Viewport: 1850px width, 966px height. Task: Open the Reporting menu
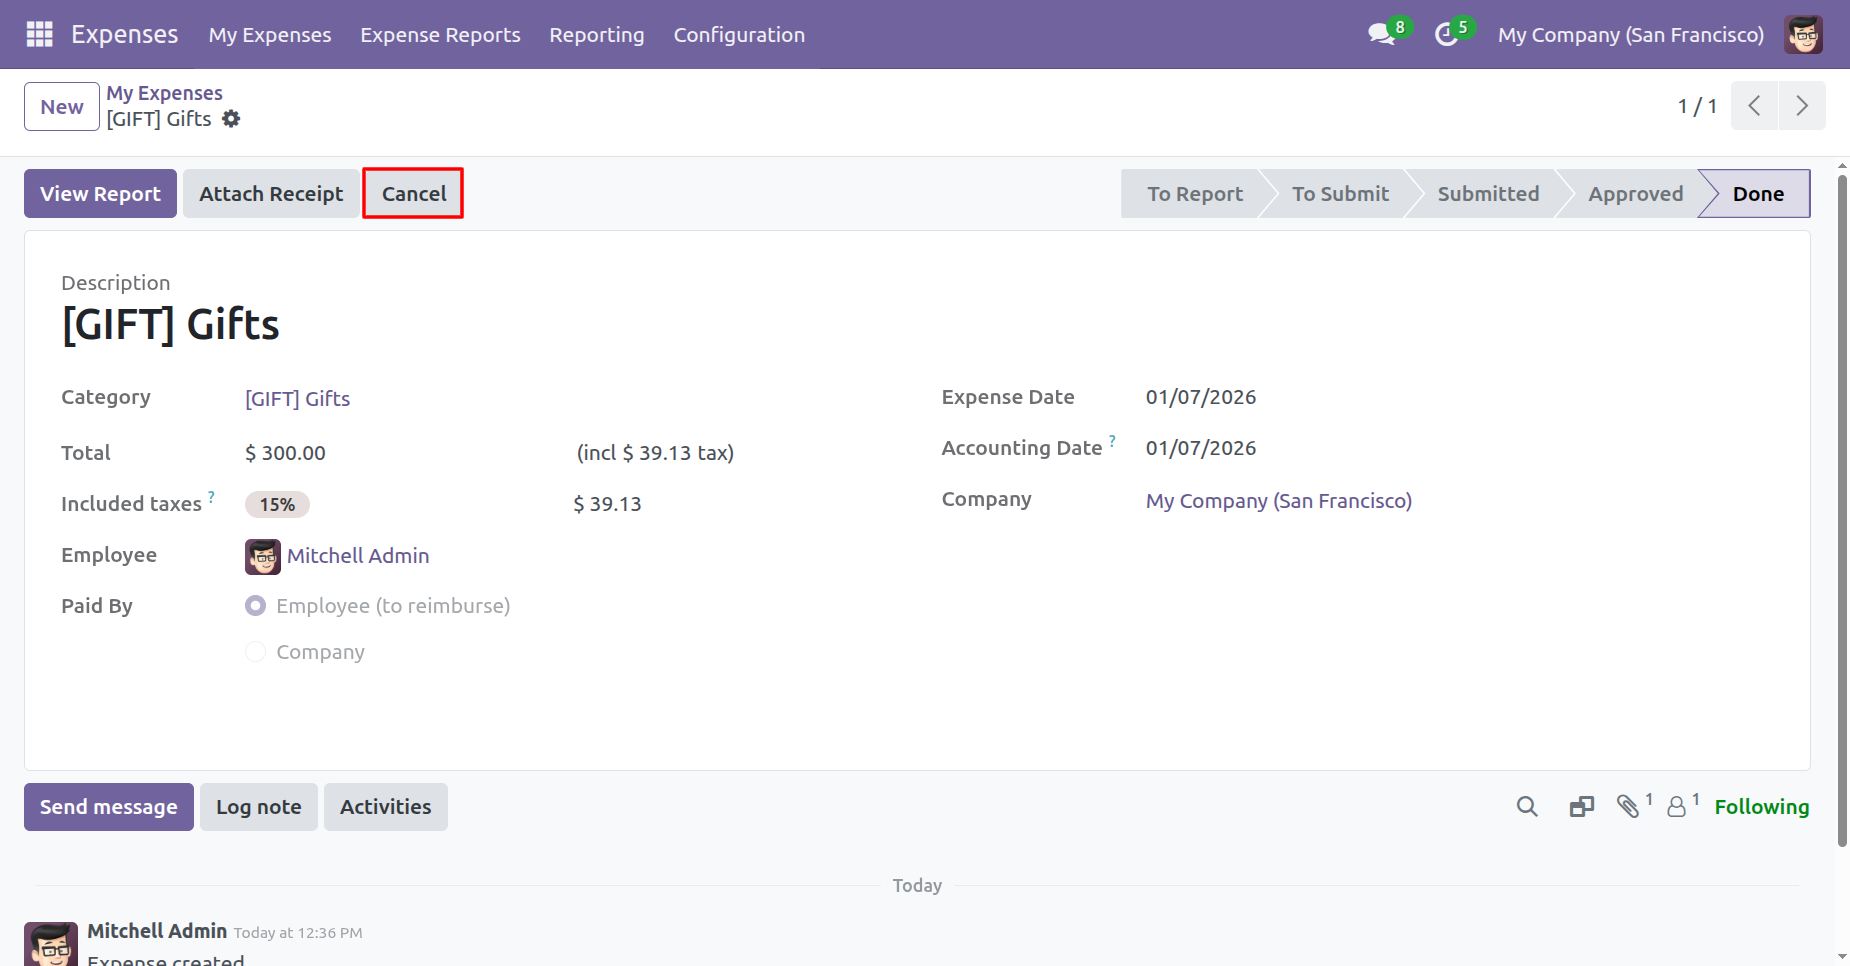pyautogui.click(x=597, y=35)
